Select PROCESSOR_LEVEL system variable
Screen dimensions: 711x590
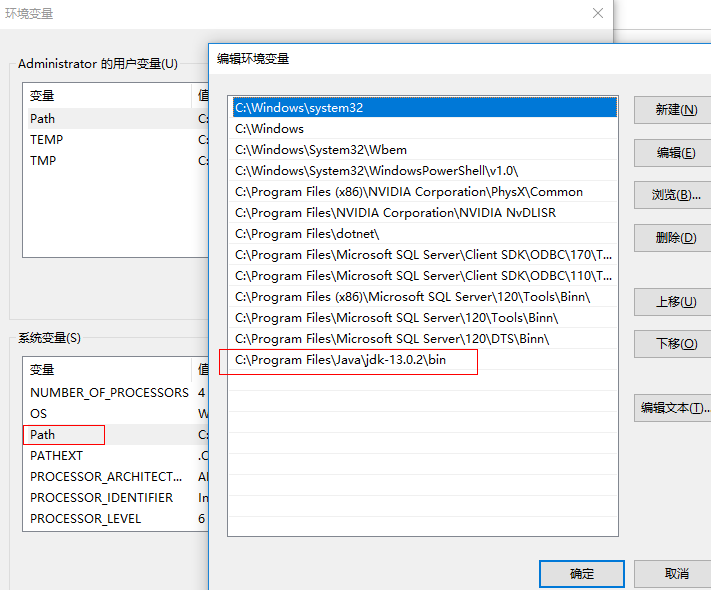pyautogui.click(x=117, y=518)
